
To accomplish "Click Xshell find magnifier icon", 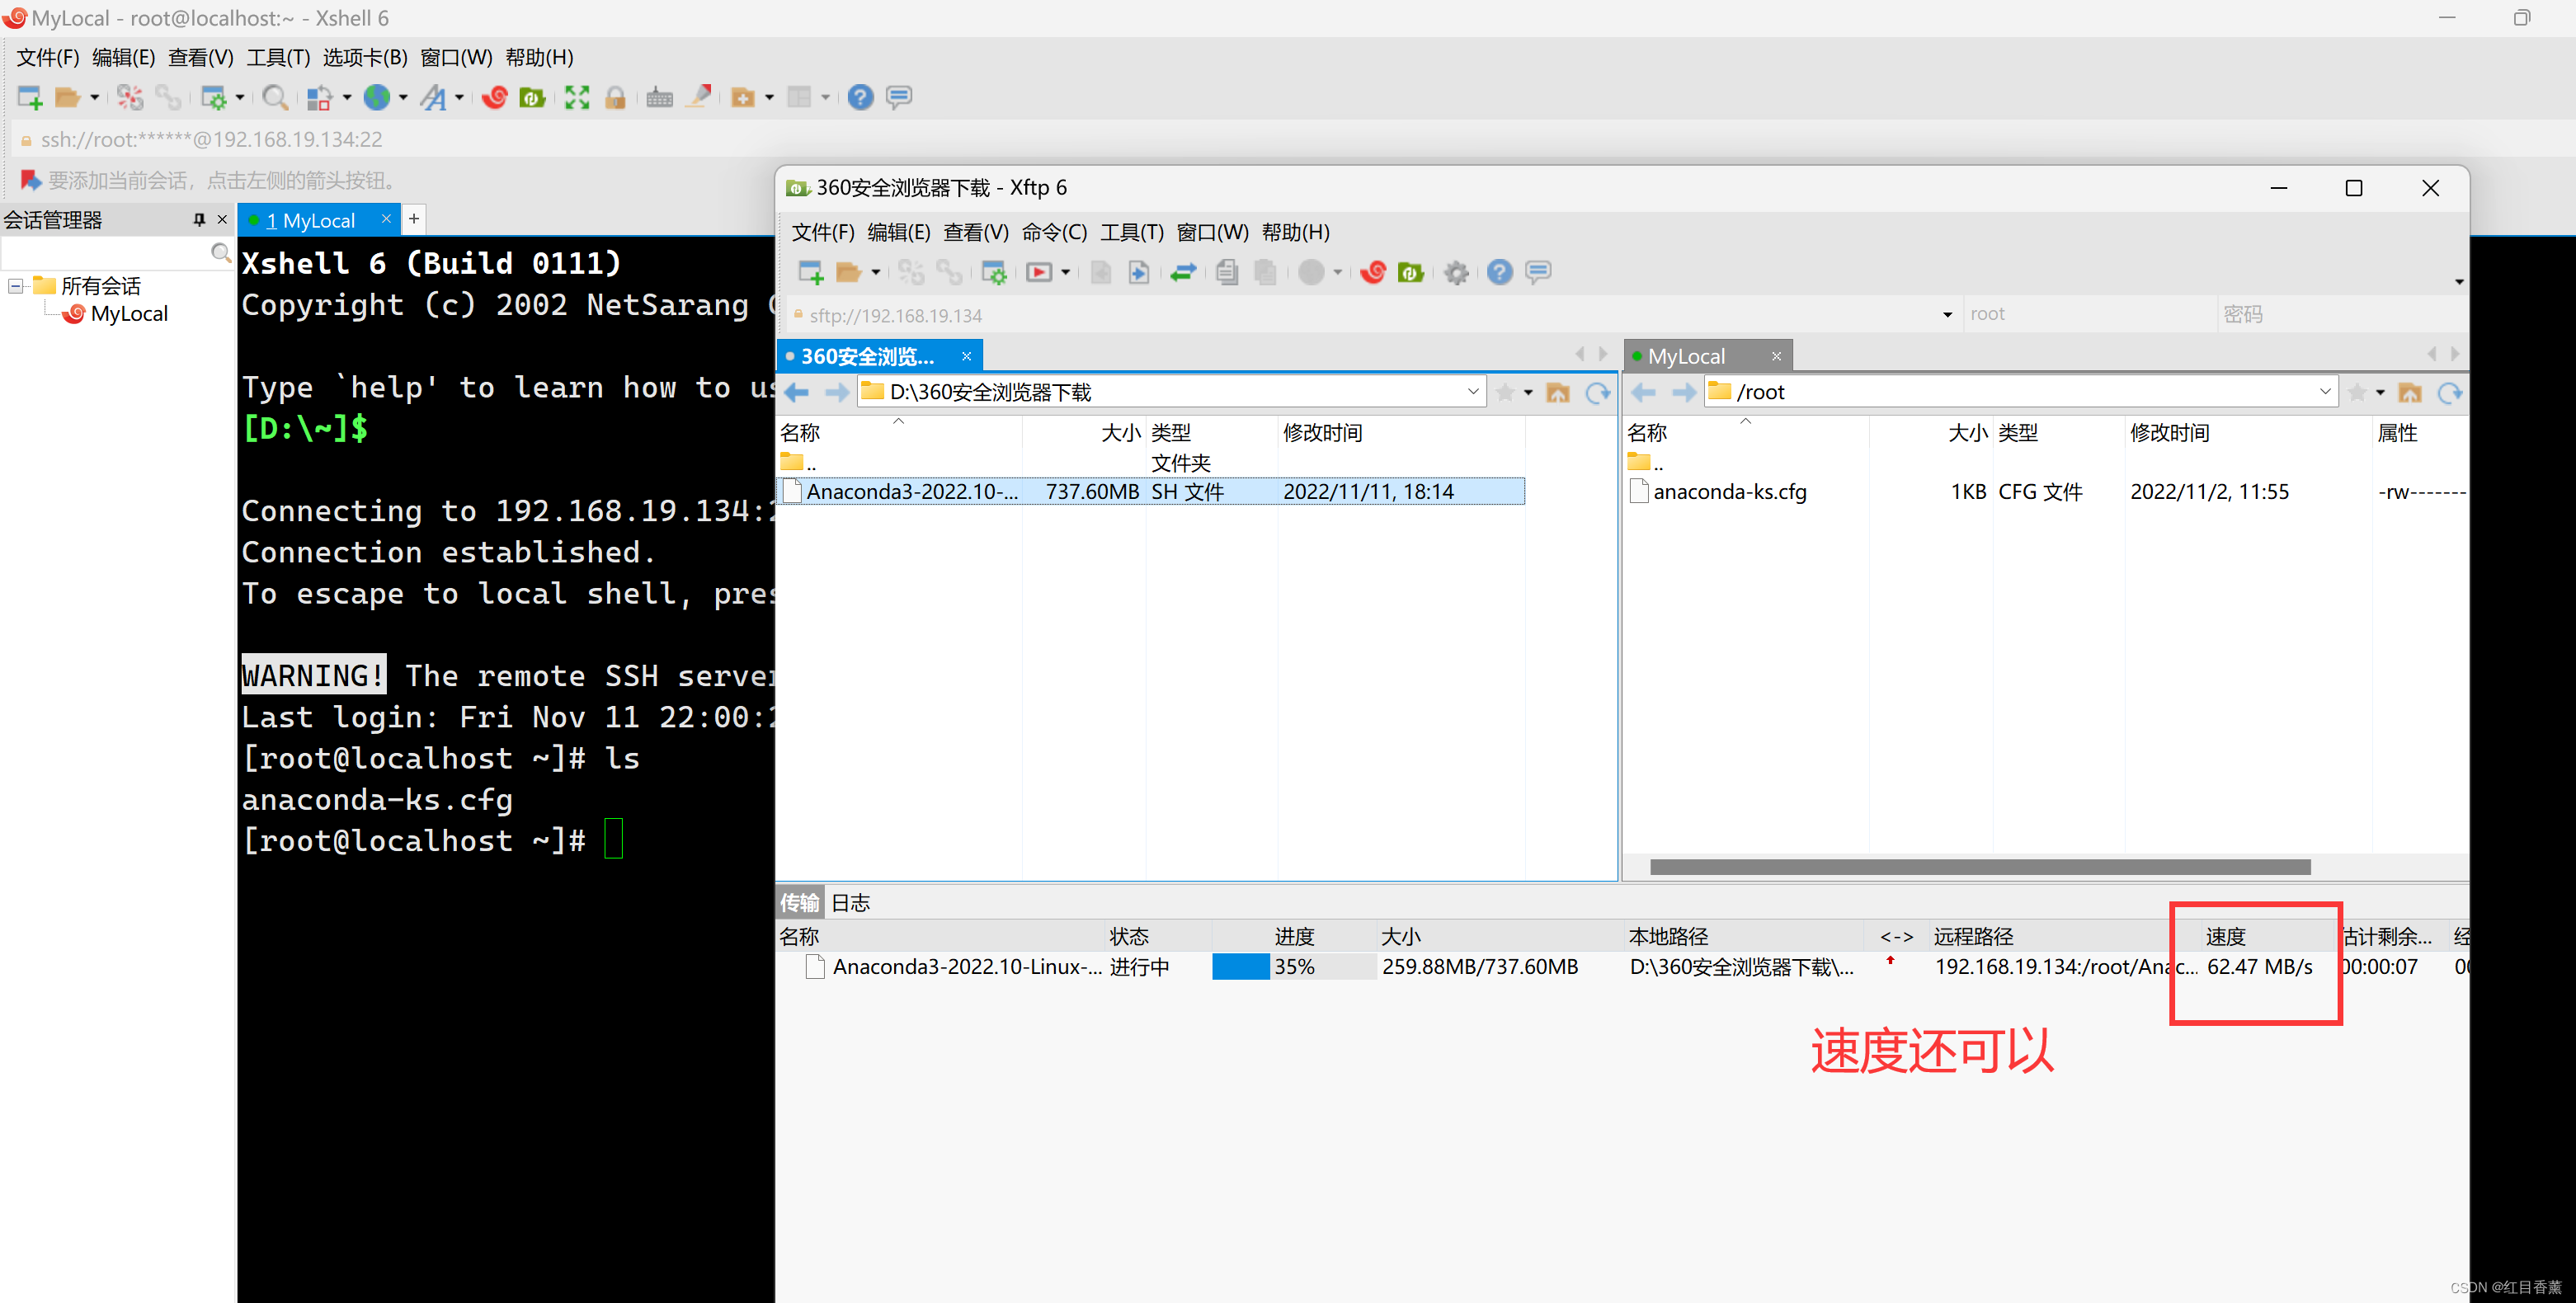I will pyautogui.click(x=275, y=97).
